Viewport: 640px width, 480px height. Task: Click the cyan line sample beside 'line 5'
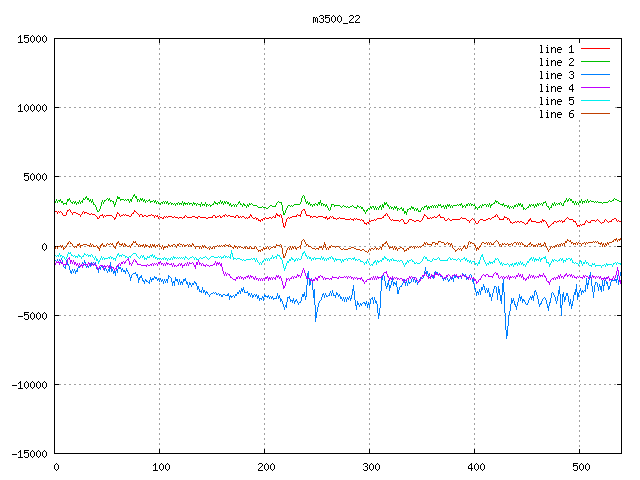click(595, 101)
